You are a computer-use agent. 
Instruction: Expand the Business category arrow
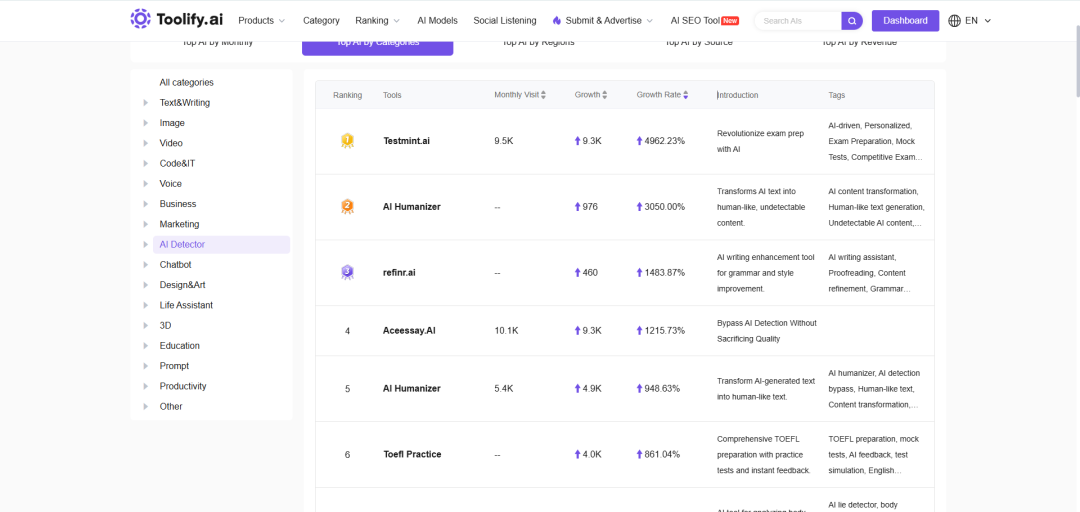click(145, 204)
